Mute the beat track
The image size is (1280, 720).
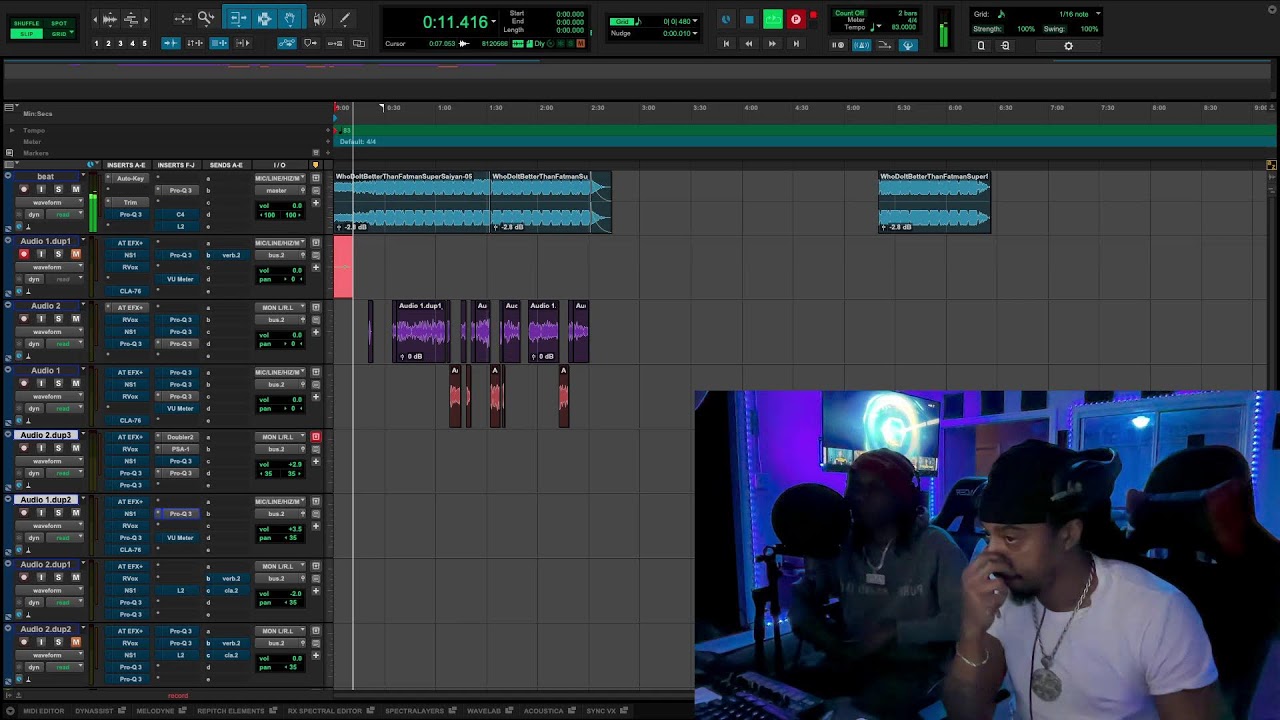tap(75, 190)
